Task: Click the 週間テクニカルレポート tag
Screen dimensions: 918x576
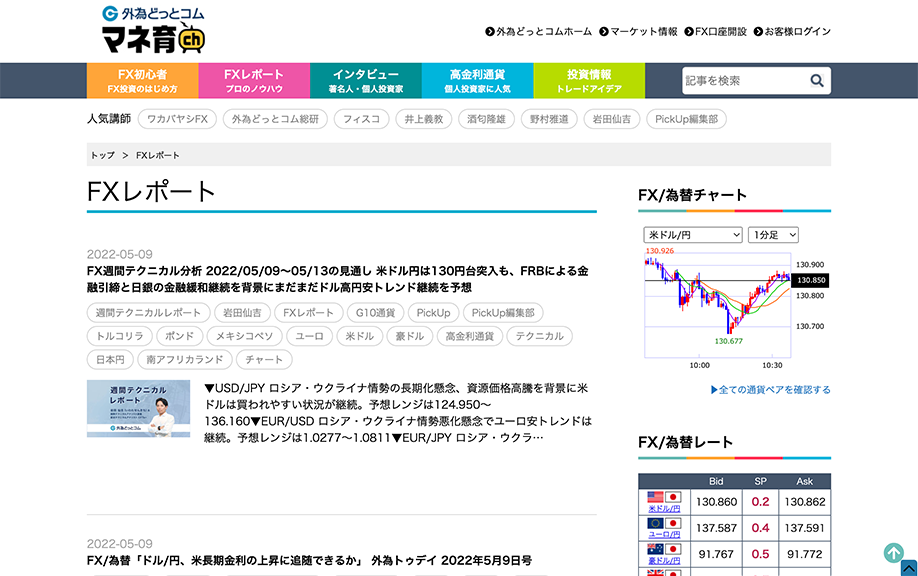Action: point(148,313)
